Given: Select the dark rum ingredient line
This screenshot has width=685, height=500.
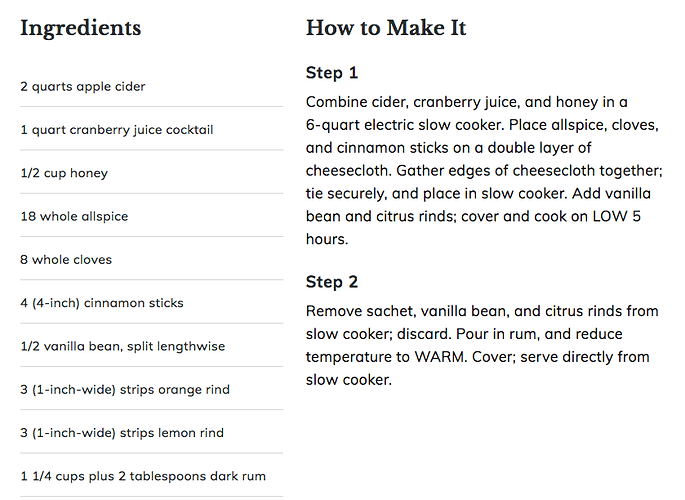Looking at the screenshot, I should coord(143,476).
